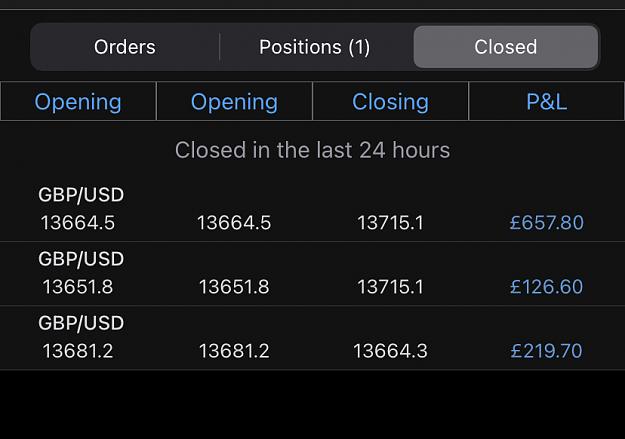
Task: Sort by first Opening column header
Action: (x=78, y=101)
